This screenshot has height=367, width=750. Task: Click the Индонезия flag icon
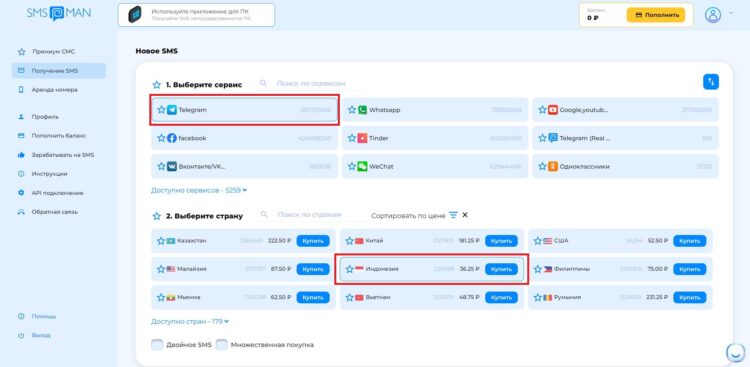(x=359, y=269)
